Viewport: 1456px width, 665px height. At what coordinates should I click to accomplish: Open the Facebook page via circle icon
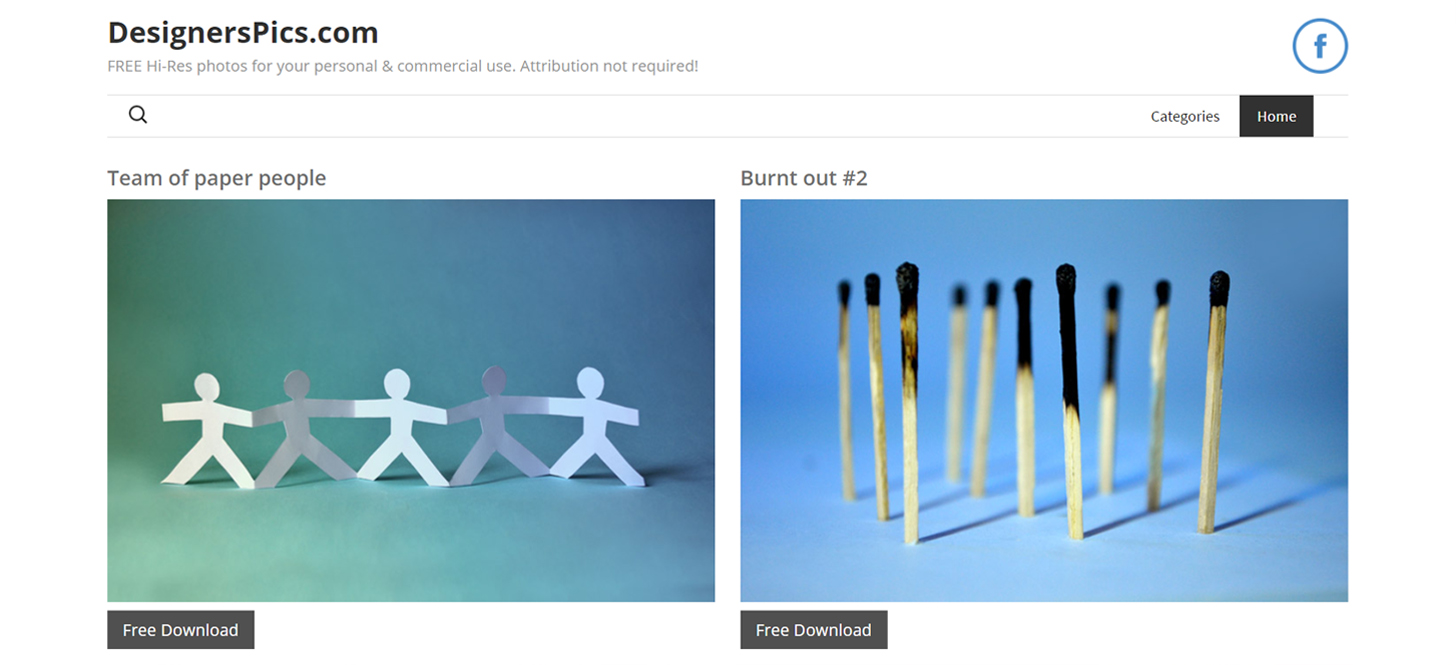click(x=1320, y=46)
